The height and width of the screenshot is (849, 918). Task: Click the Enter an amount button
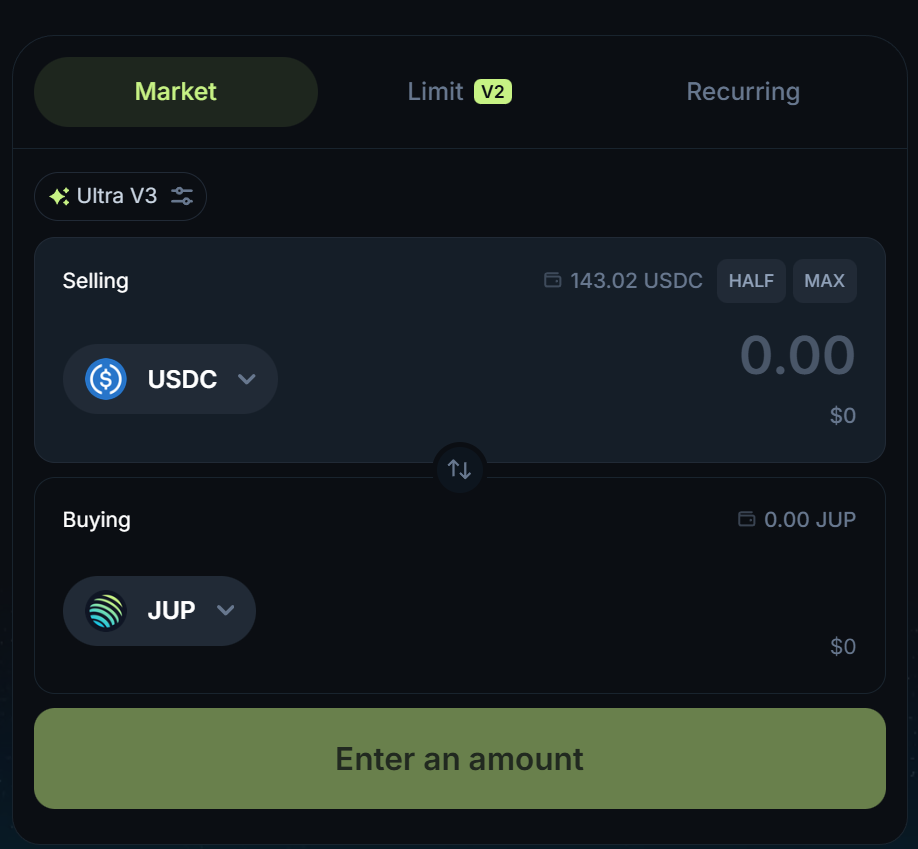pos(460,759)
